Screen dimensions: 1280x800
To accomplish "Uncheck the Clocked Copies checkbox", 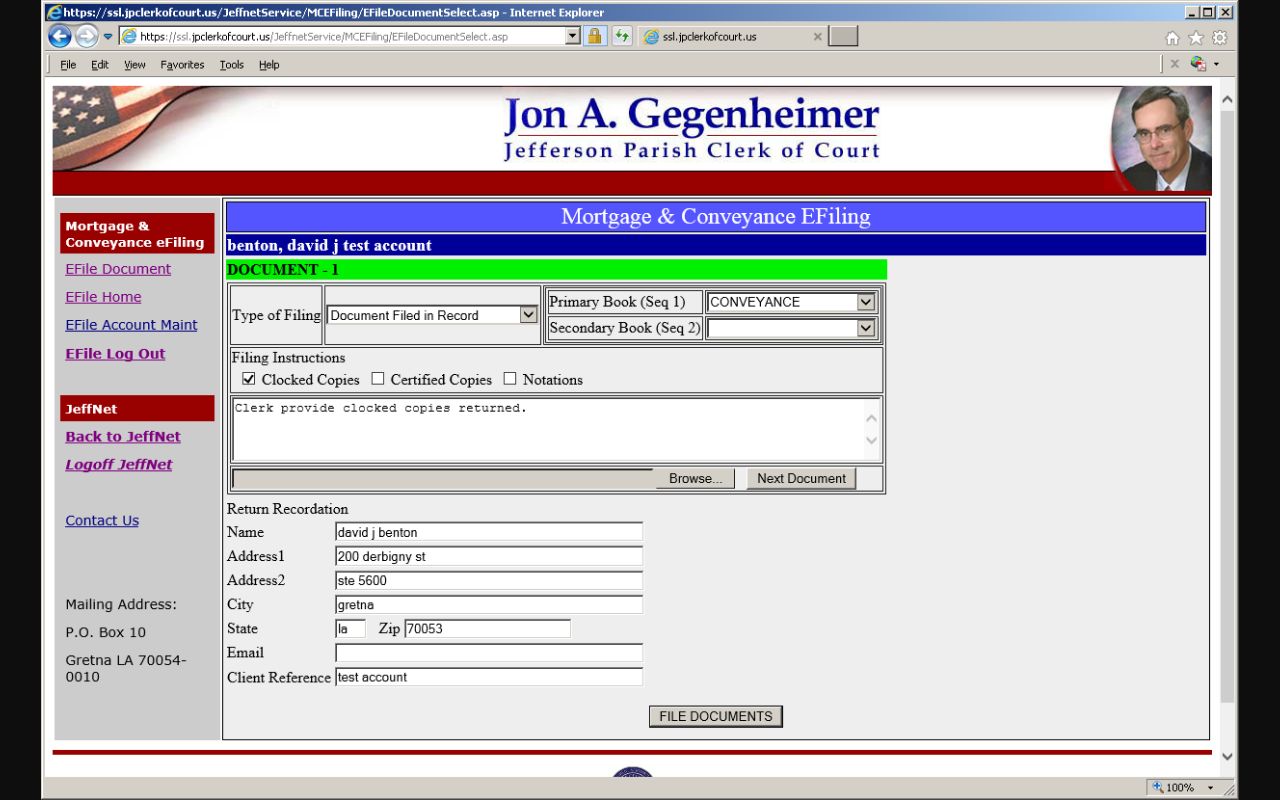I will click(x=249, y=379).
